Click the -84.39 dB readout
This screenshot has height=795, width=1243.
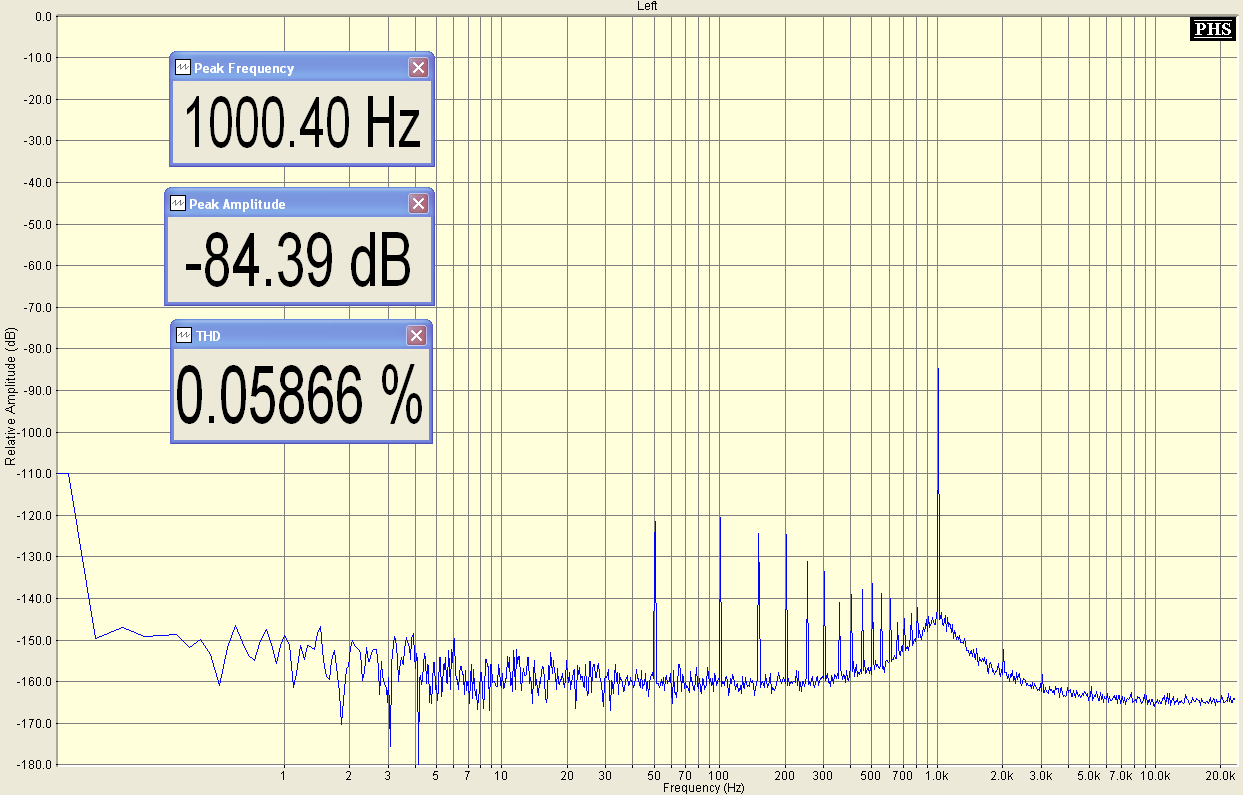pos(299,261)
